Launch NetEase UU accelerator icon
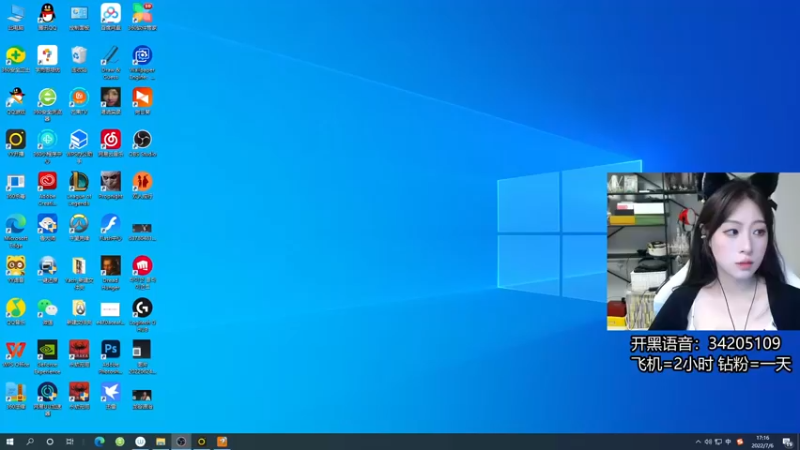Screen dimensions: 800x450 coord(47,399)
